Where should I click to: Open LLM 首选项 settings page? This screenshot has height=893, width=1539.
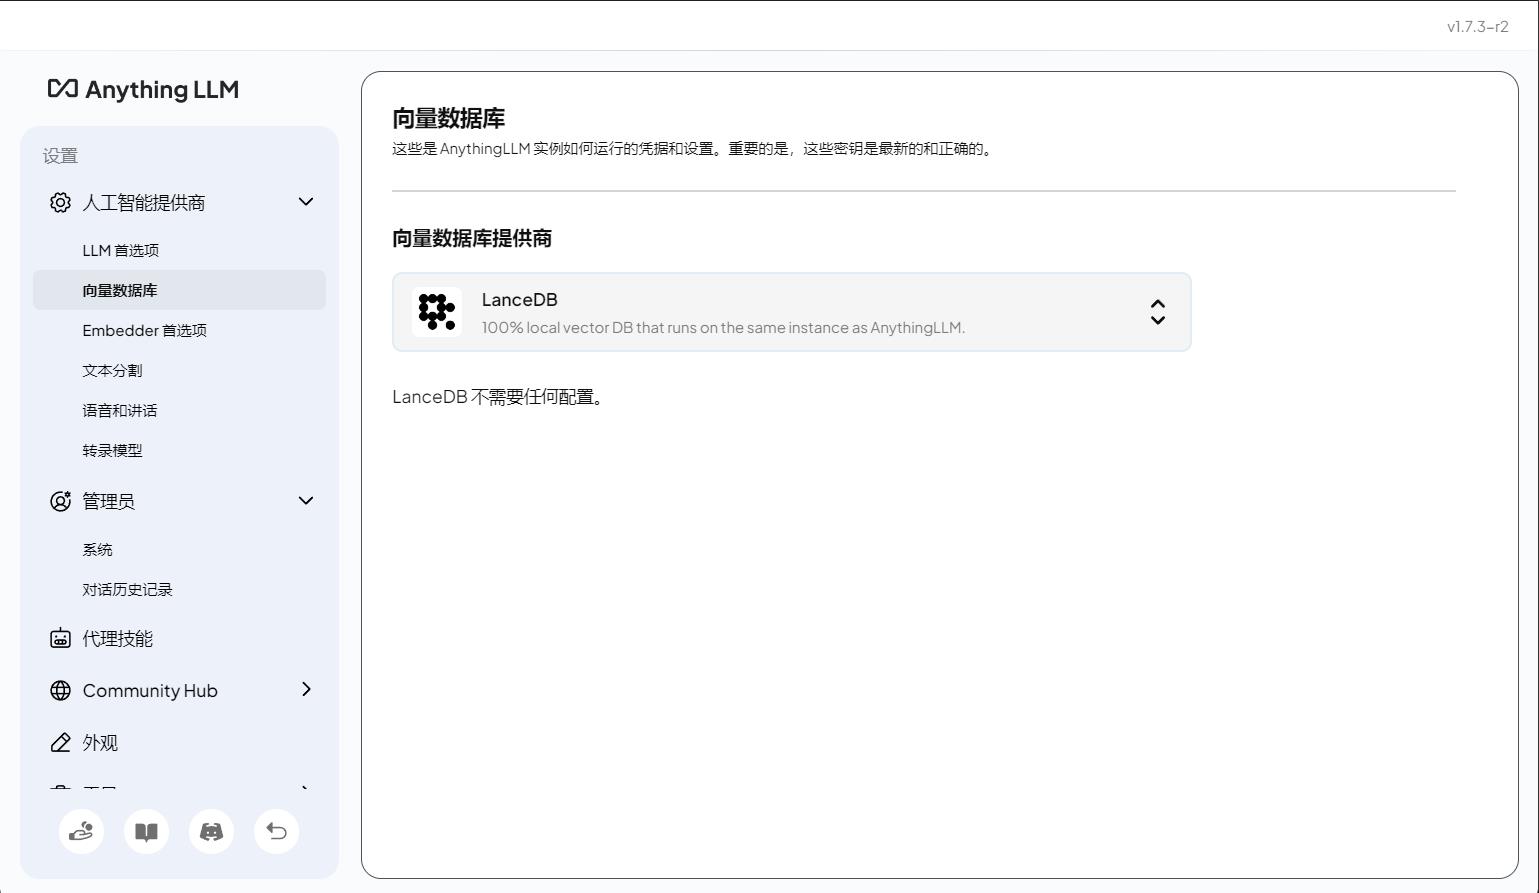pyautogui.click(x=121, y=251)
